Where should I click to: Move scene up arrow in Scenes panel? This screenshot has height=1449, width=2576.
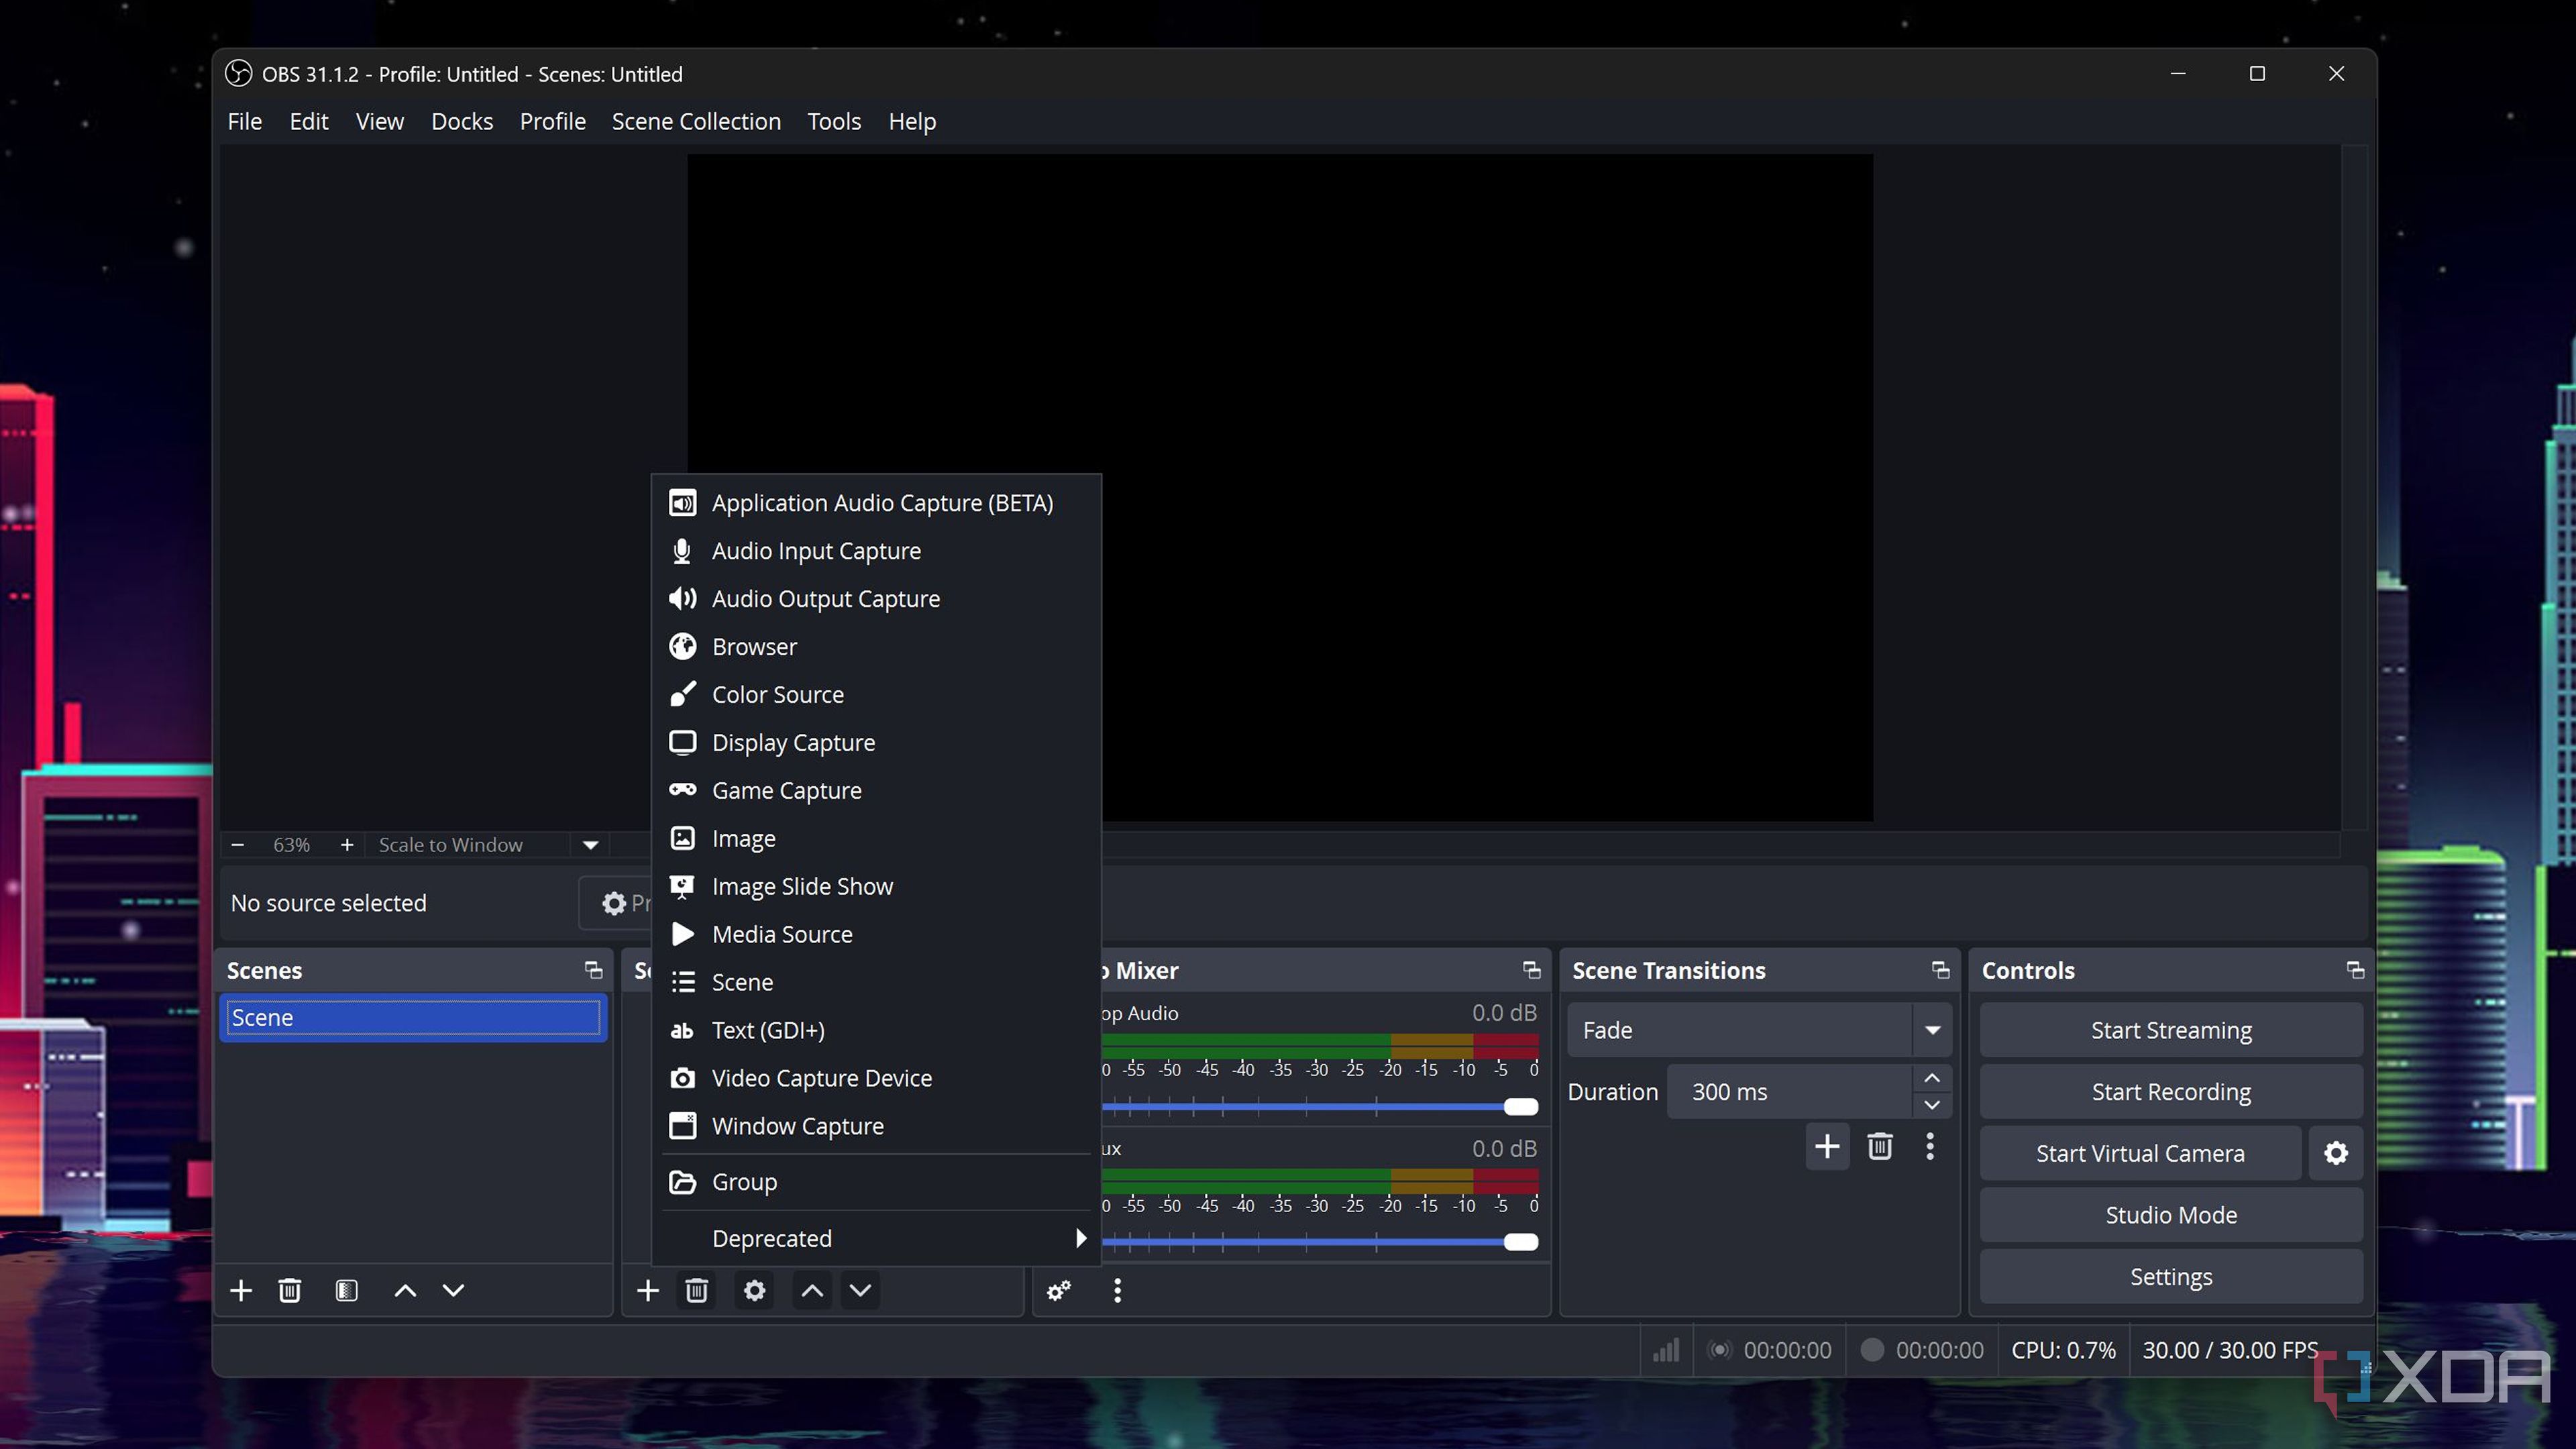point(405,1290)
